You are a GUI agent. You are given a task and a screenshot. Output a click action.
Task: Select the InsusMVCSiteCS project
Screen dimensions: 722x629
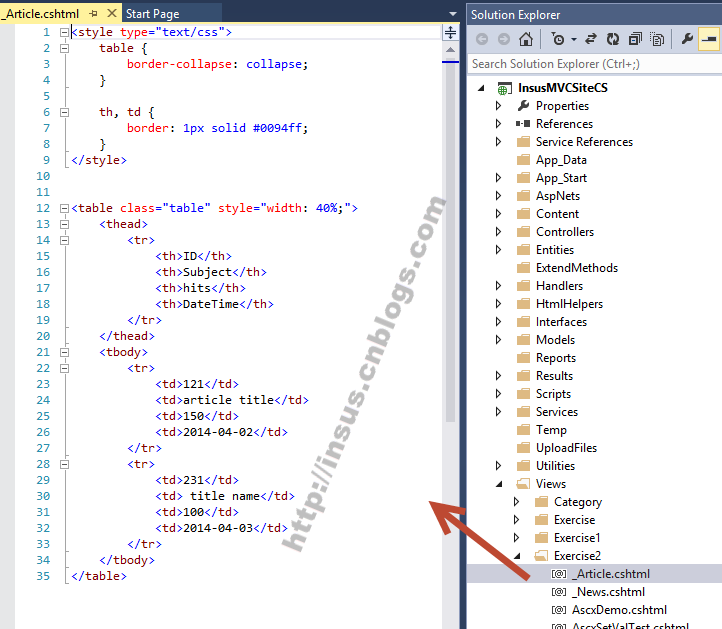[562, 88]
